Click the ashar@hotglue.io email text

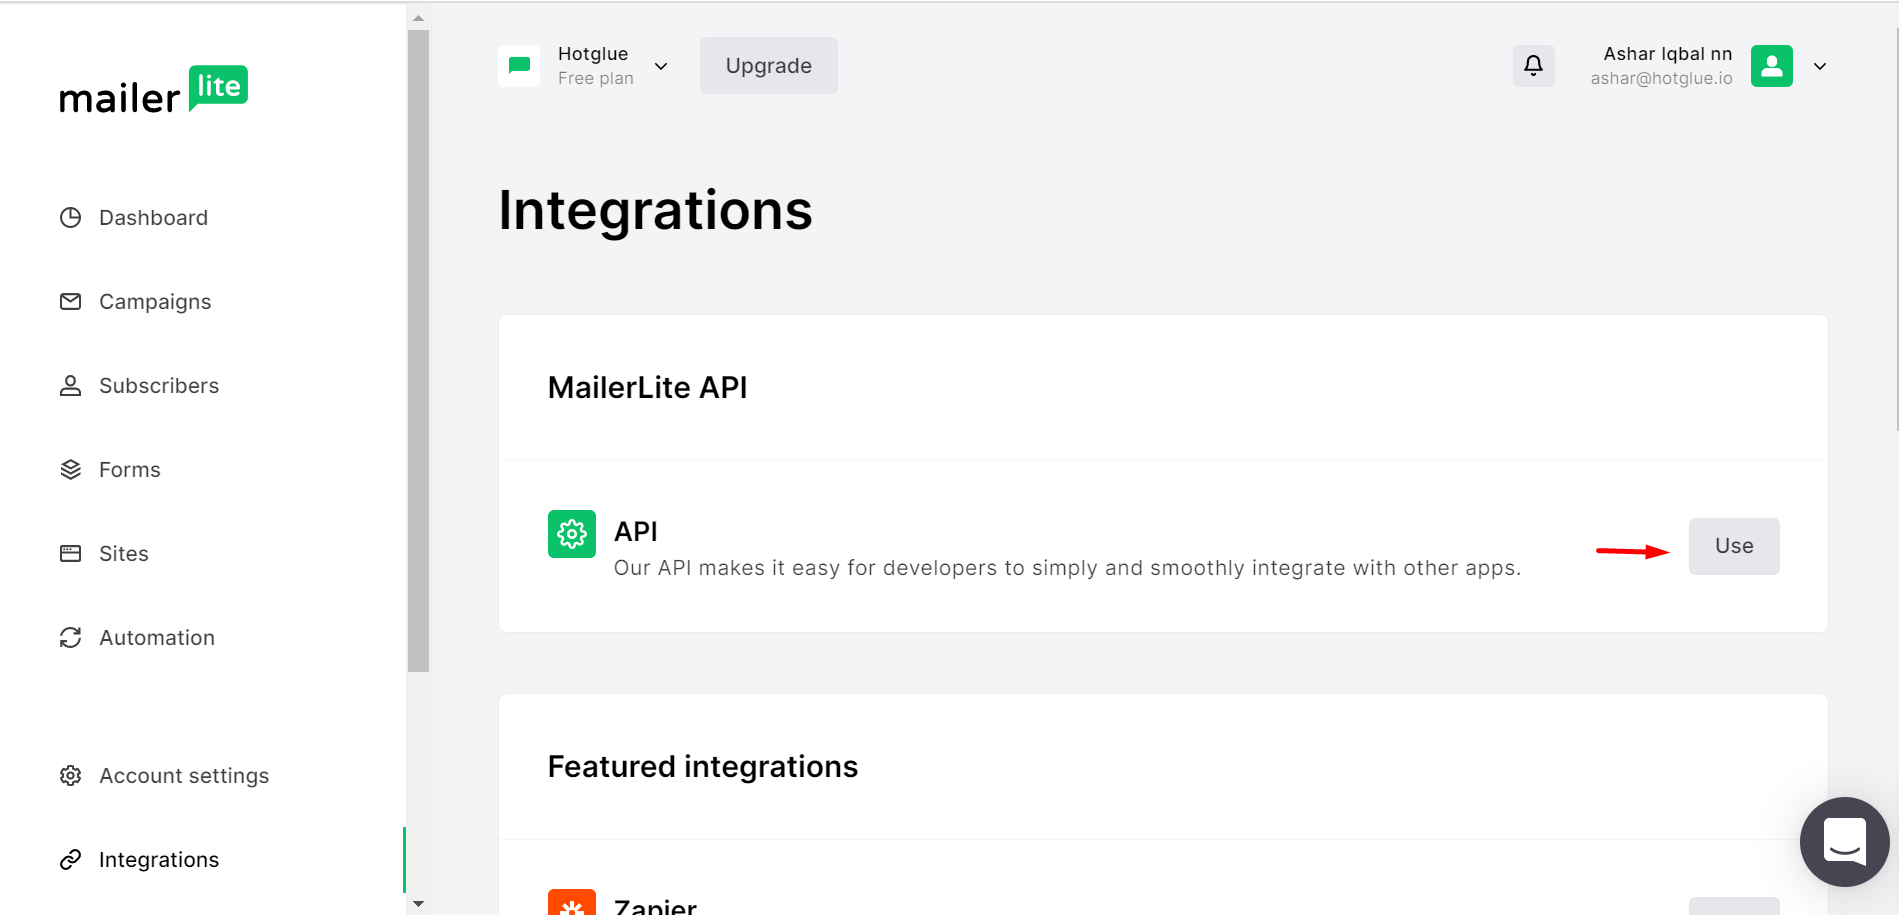pyautogui.click(x=1662, y=78)
